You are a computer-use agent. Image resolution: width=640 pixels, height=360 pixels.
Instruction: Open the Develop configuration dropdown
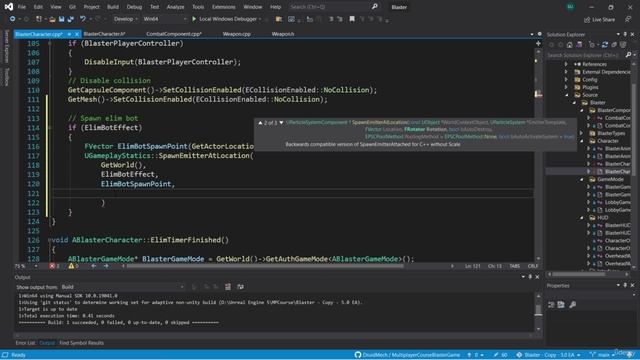coord(125,19)
